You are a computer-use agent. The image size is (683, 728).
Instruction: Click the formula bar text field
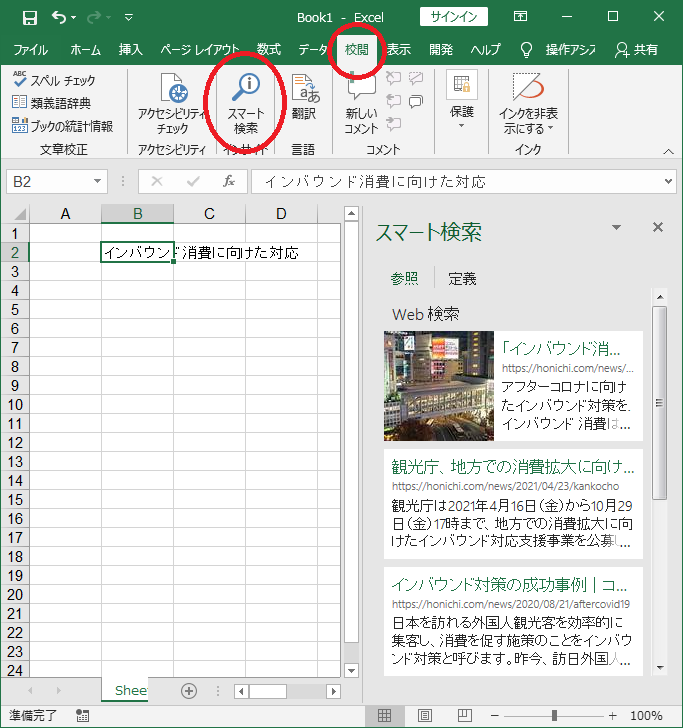pos(456,181)
